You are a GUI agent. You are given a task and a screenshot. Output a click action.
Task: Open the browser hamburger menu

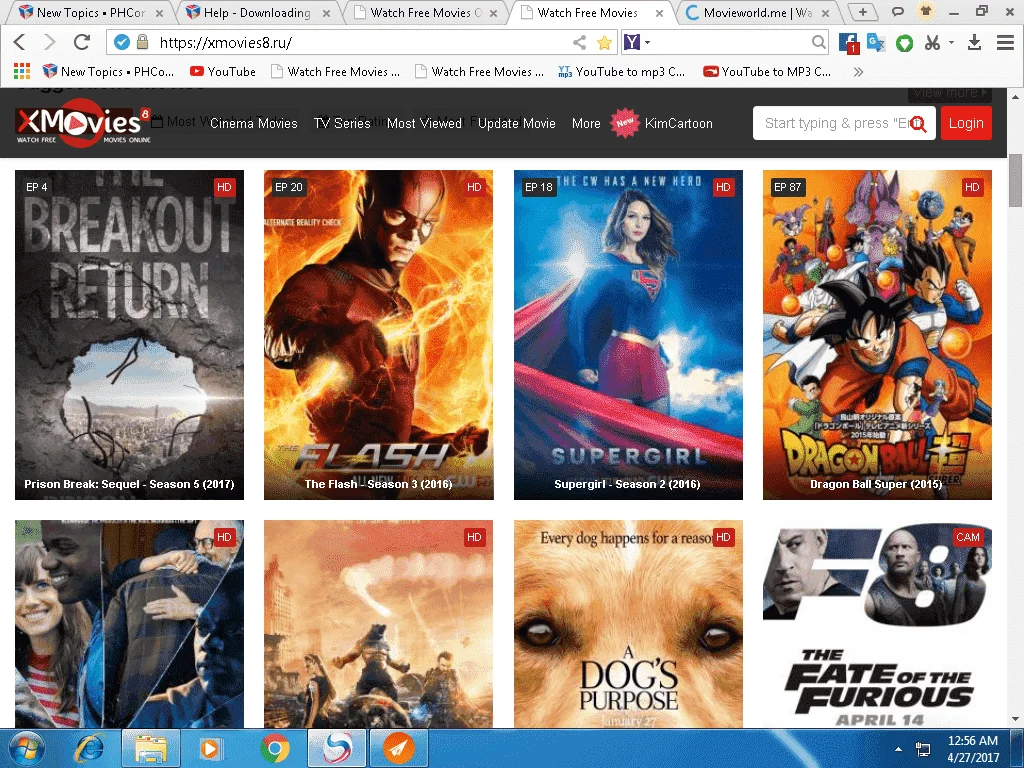[x=1005, y=43]
